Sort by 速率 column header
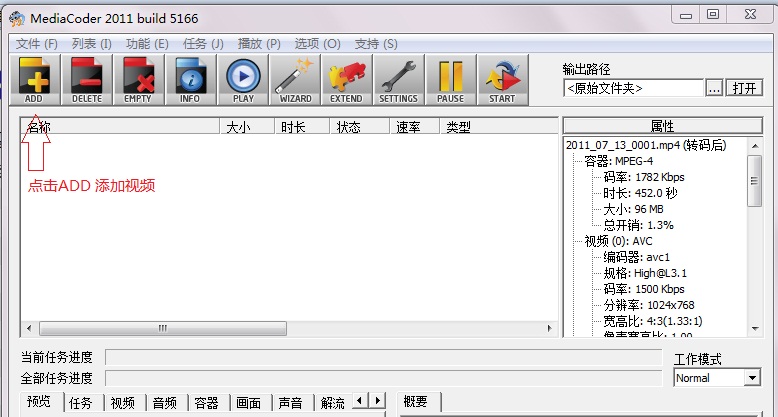The width and height of the screenshot is (778, 417). pyautogui.click(x=415, y=127)
